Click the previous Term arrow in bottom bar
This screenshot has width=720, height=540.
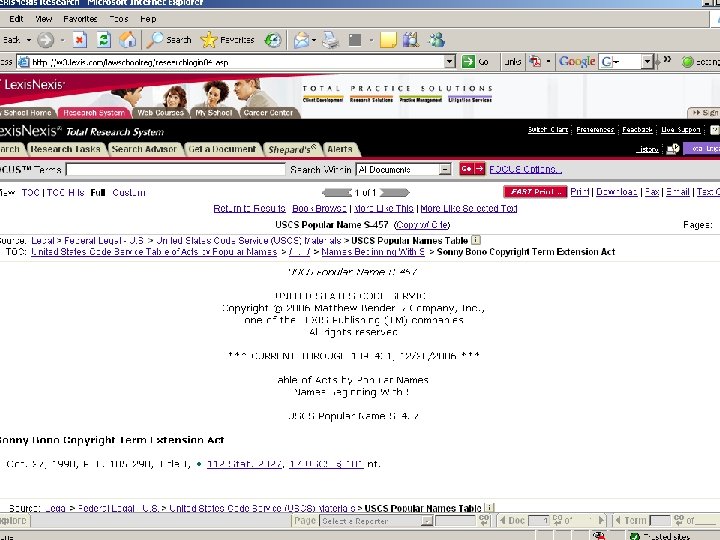pyautogui.click(x=618, y=520)
